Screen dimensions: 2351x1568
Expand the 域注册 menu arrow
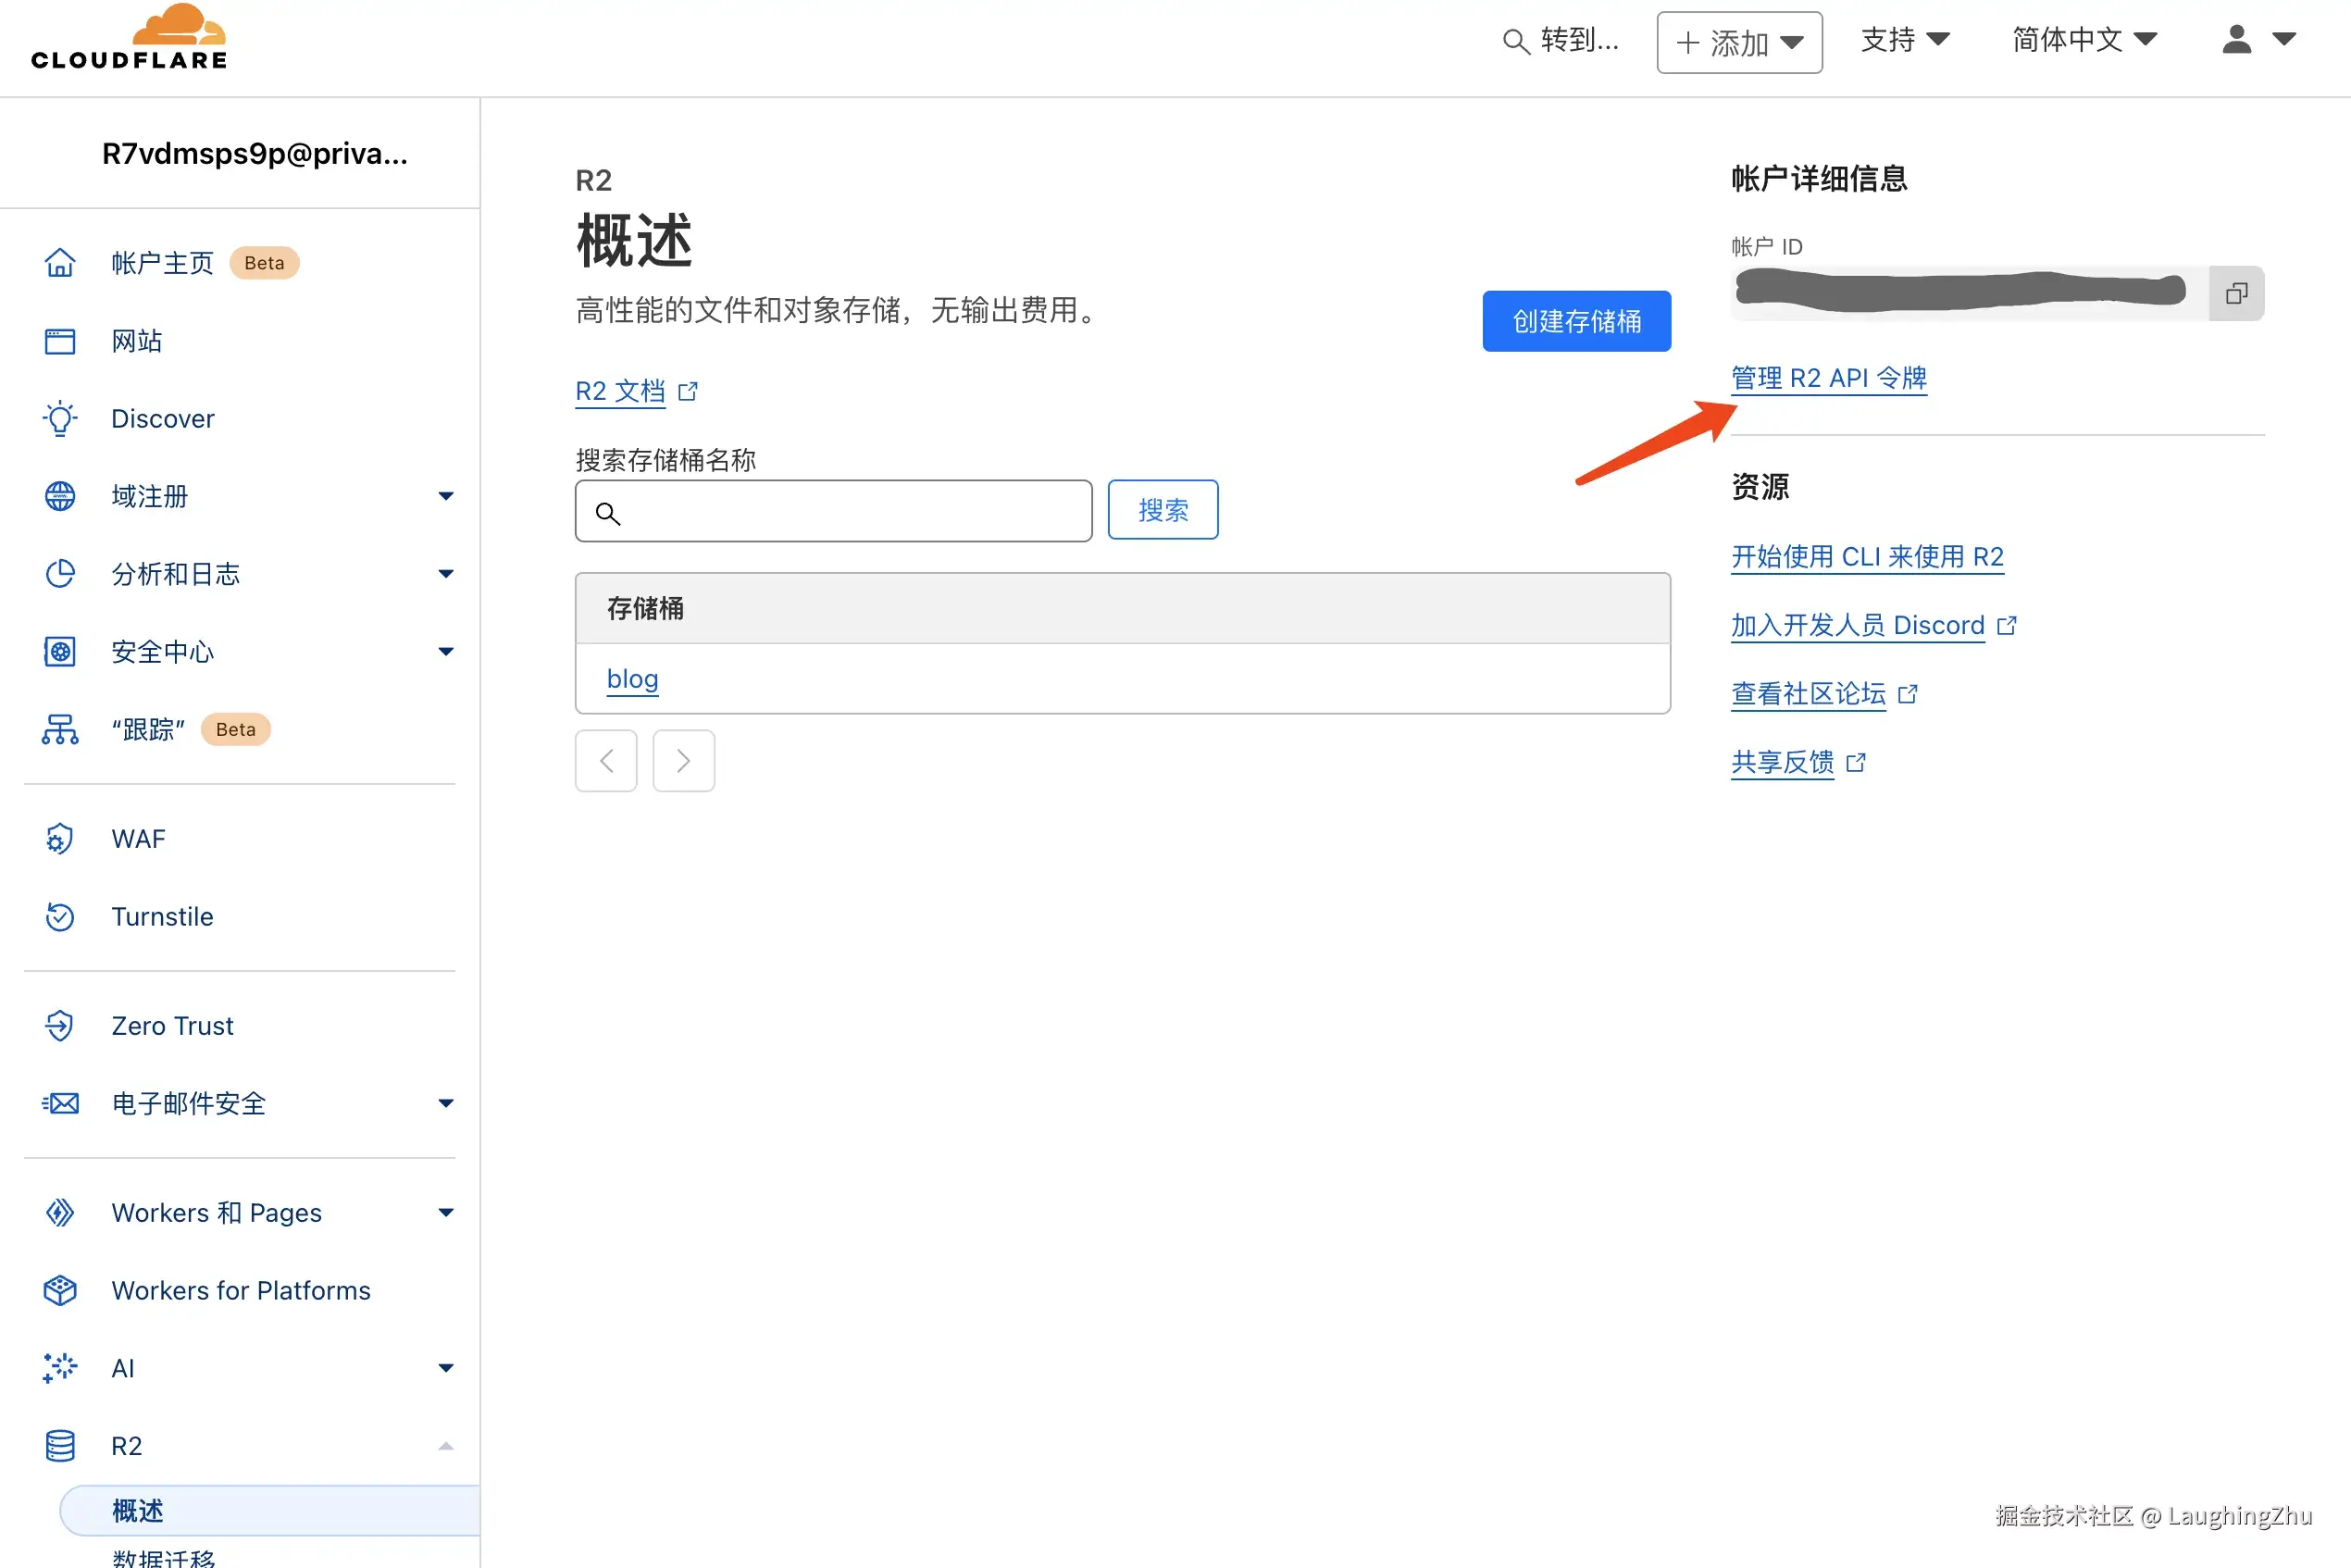(x=446, y=496)
